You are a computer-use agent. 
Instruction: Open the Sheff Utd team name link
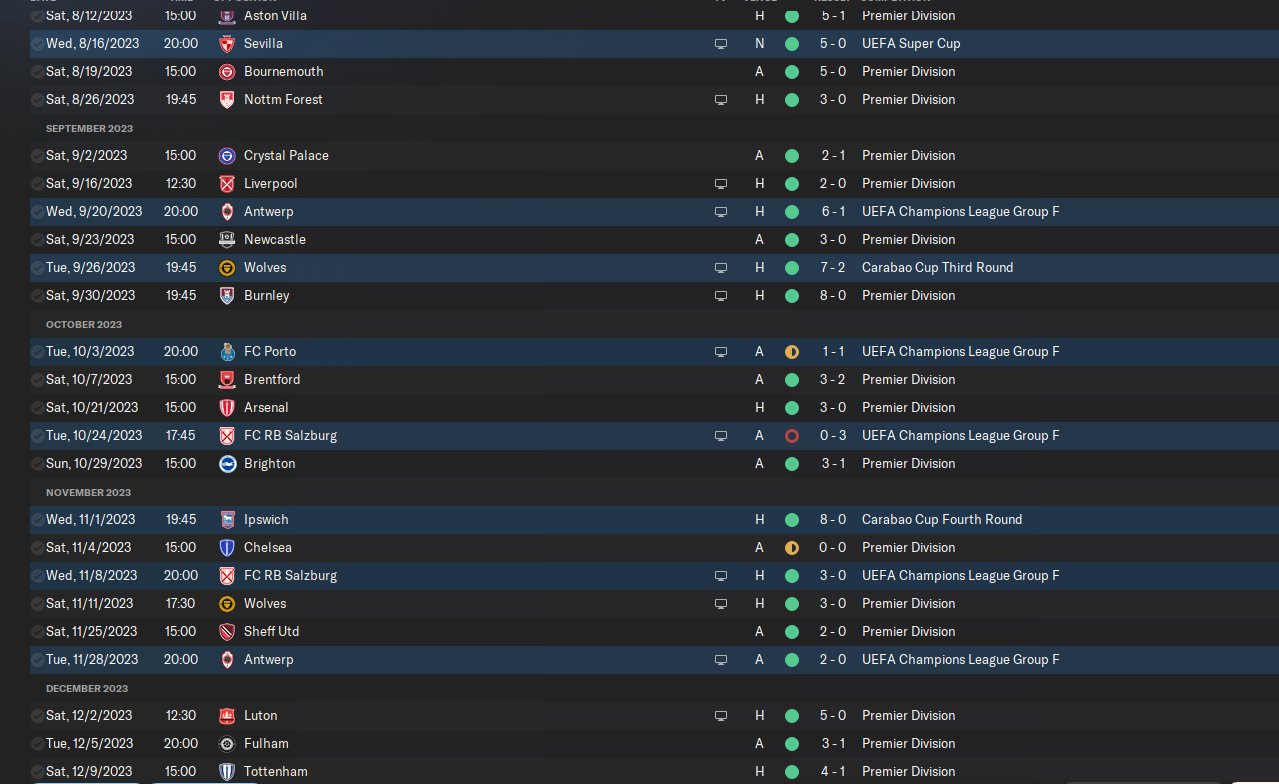[272, 632]
